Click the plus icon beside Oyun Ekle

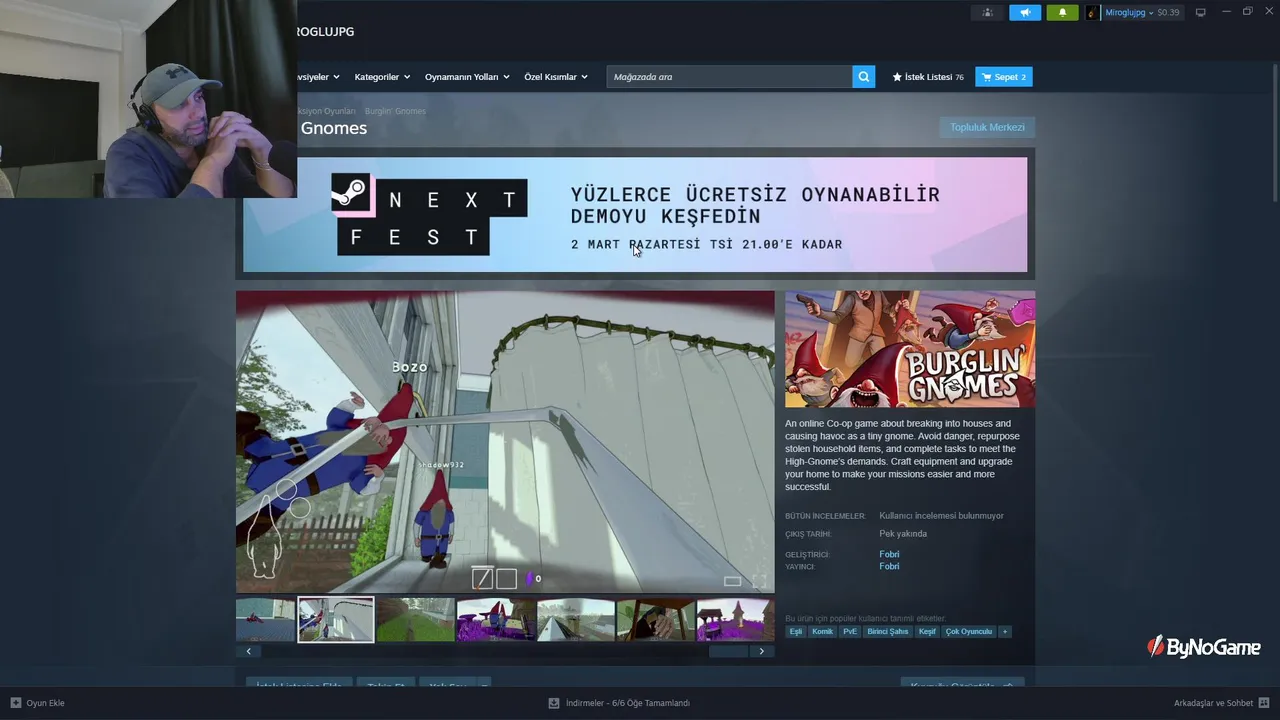[15, 703]
